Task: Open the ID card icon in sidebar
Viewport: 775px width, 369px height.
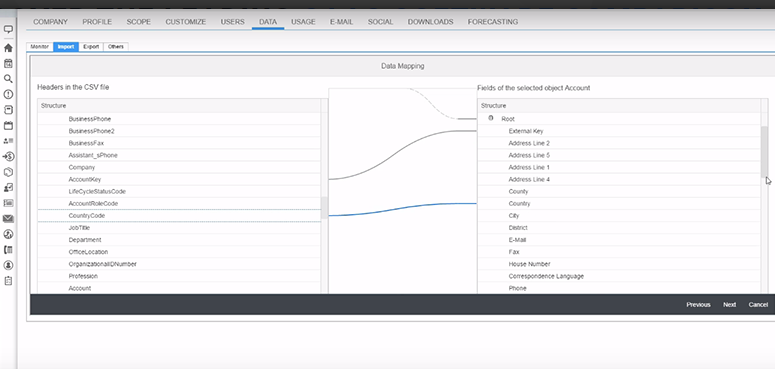Action: click(8, 203)
